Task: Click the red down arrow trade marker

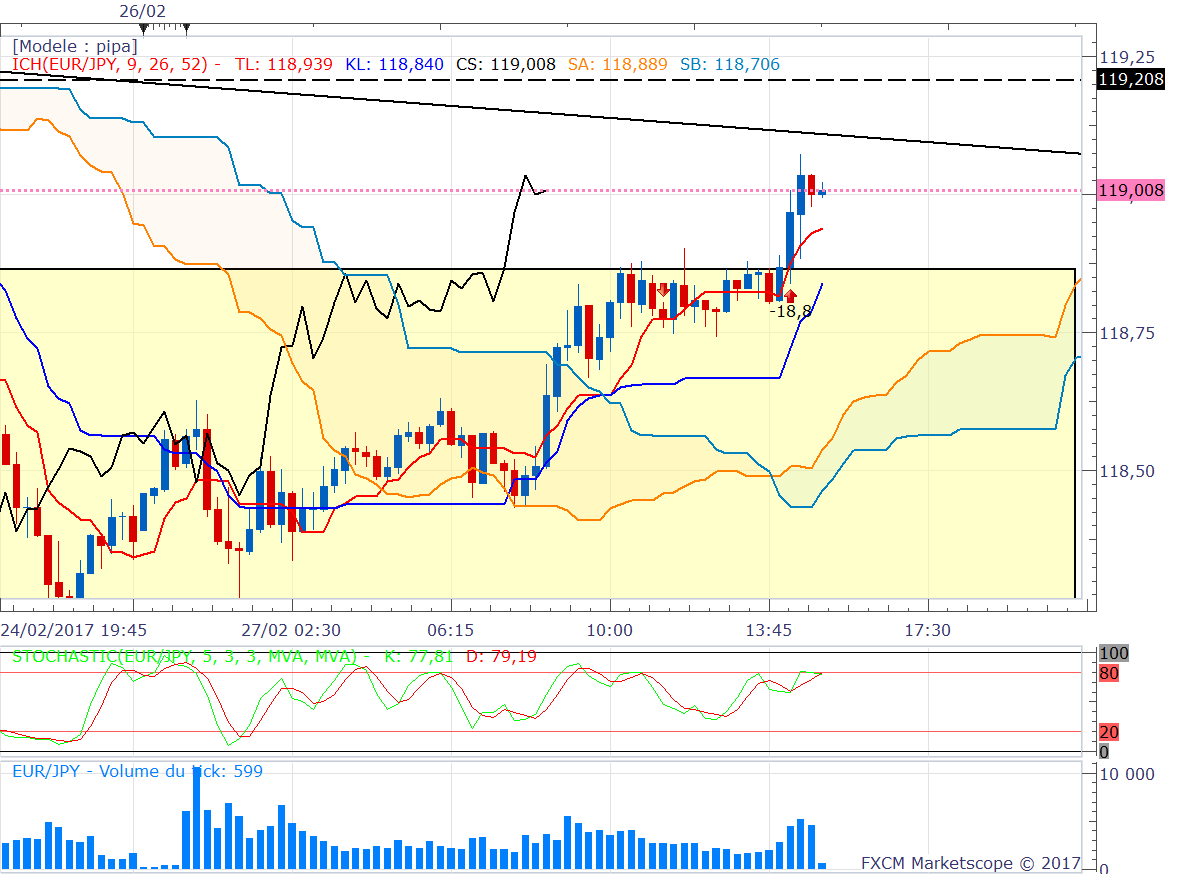Action: pos(663,290)
